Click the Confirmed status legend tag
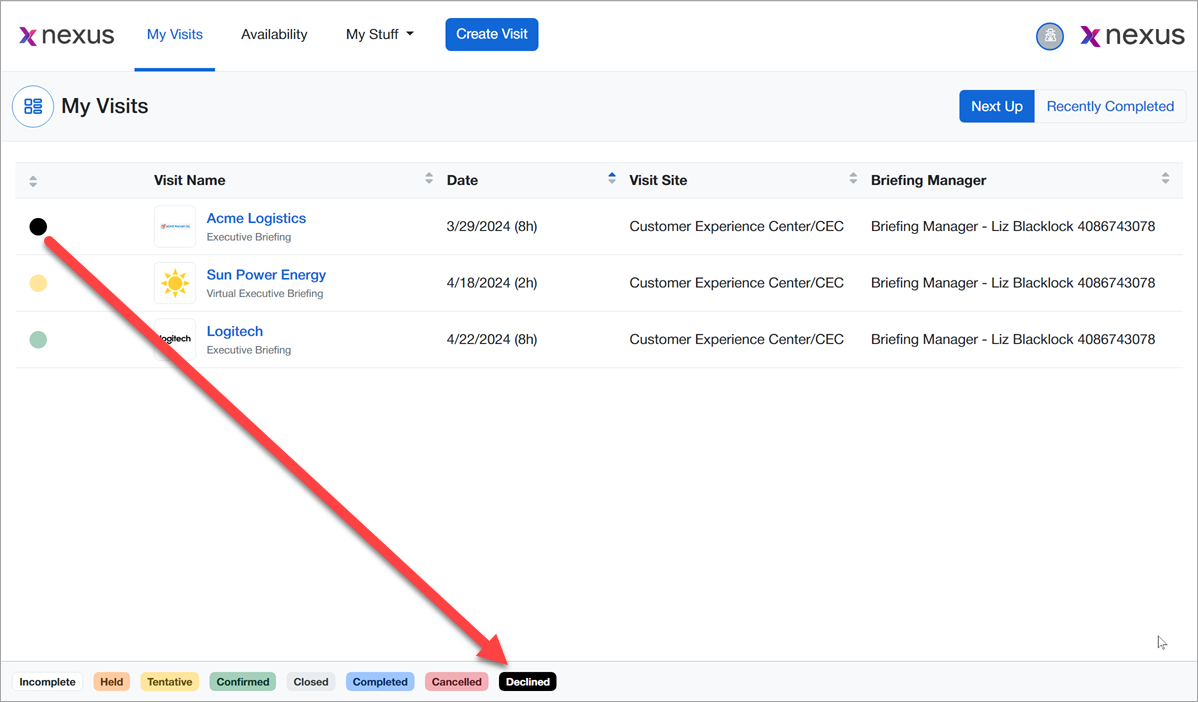The width and height of the screenshot is (1198, 702). pyautogui.click(x=243, y=682)
